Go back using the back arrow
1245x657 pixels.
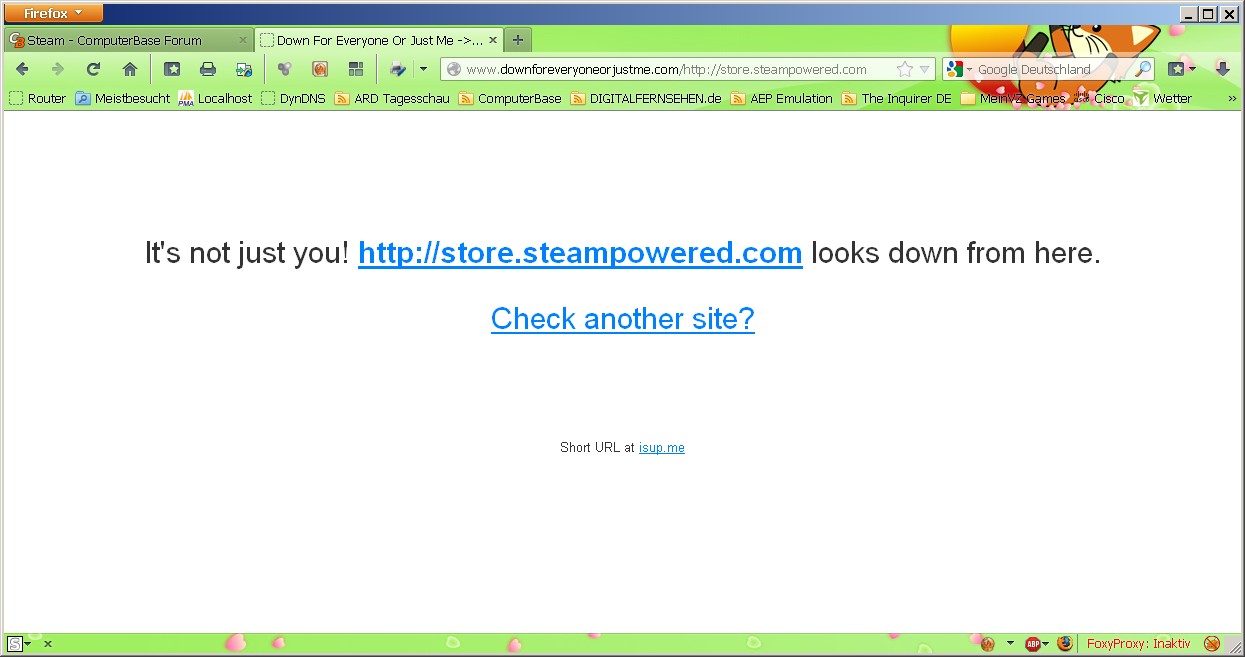pyautogui.click(x=22, y=69)
